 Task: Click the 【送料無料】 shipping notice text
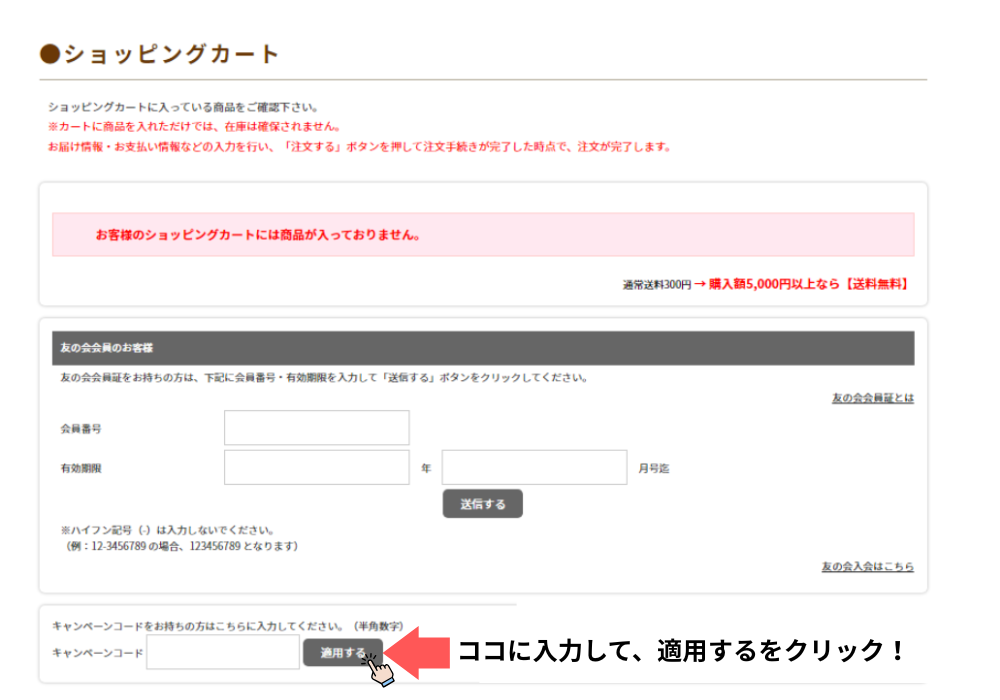coord(876,284)
